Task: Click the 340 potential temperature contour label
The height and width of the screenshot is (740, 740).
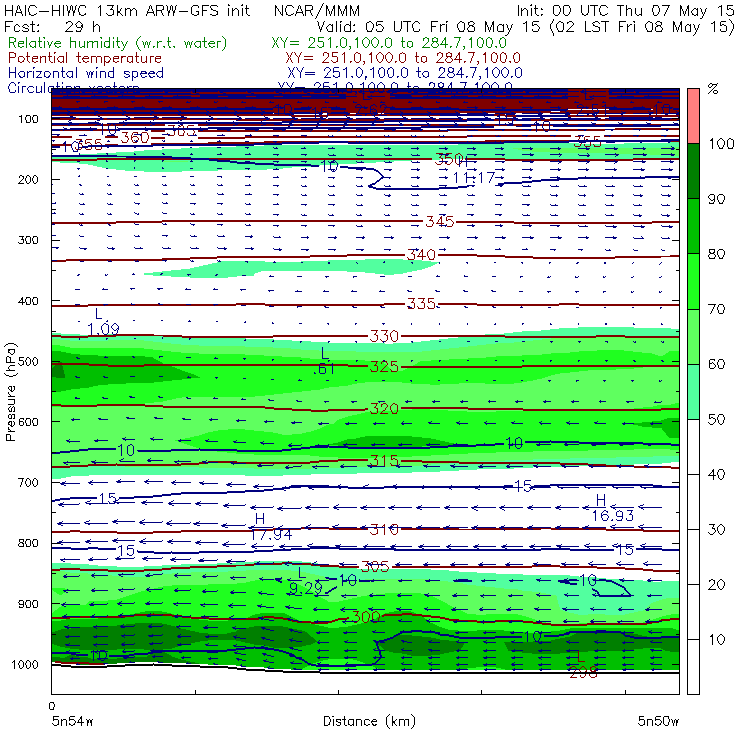Action: (421, 255)
